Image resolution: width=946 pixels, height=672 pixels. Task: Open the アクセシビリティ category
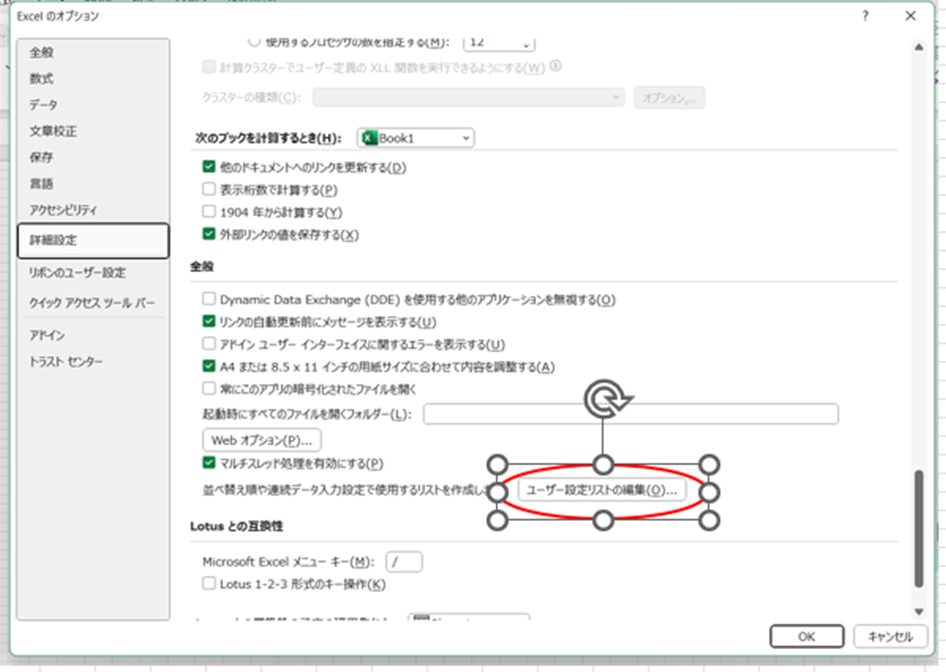coord(63,209)
